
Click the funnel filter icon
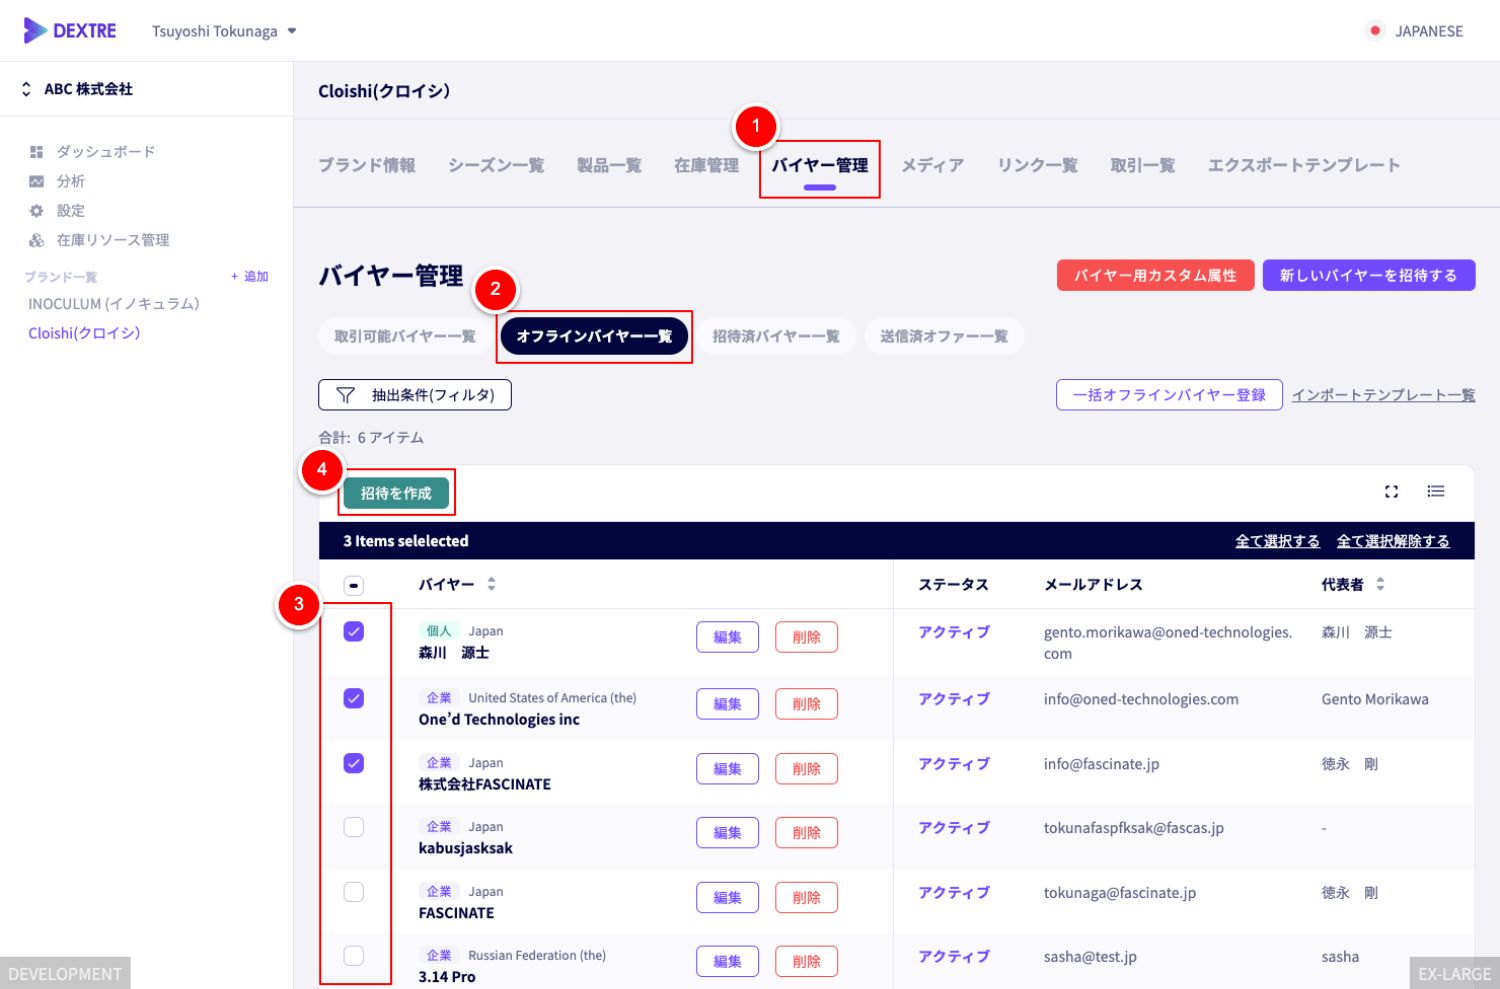pos(345,395)
